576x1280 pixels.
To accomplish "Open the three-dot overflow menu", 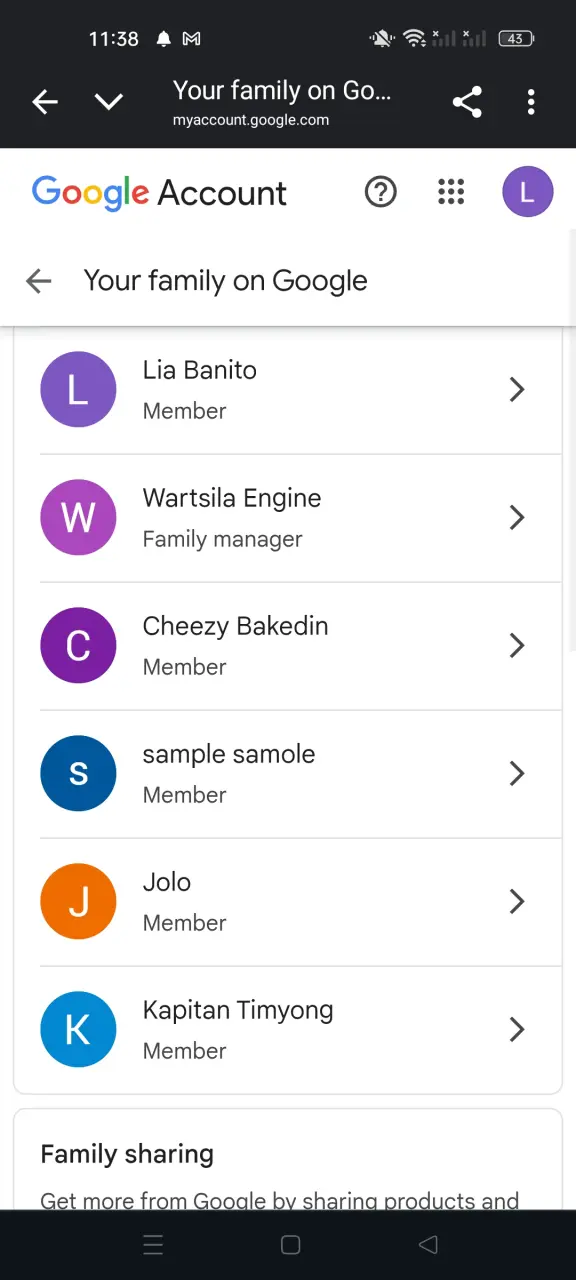I will (x=531, y=101).
